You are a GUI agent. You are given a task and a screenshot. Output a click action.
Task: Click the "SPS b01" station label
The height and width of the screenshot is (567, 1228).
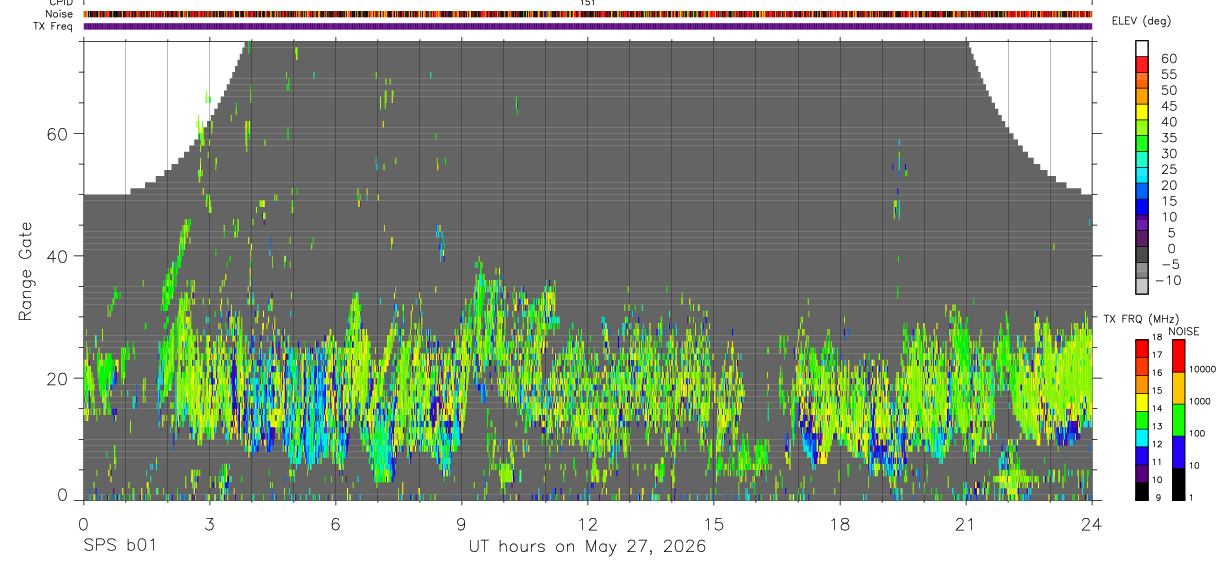tap(119, 547)
